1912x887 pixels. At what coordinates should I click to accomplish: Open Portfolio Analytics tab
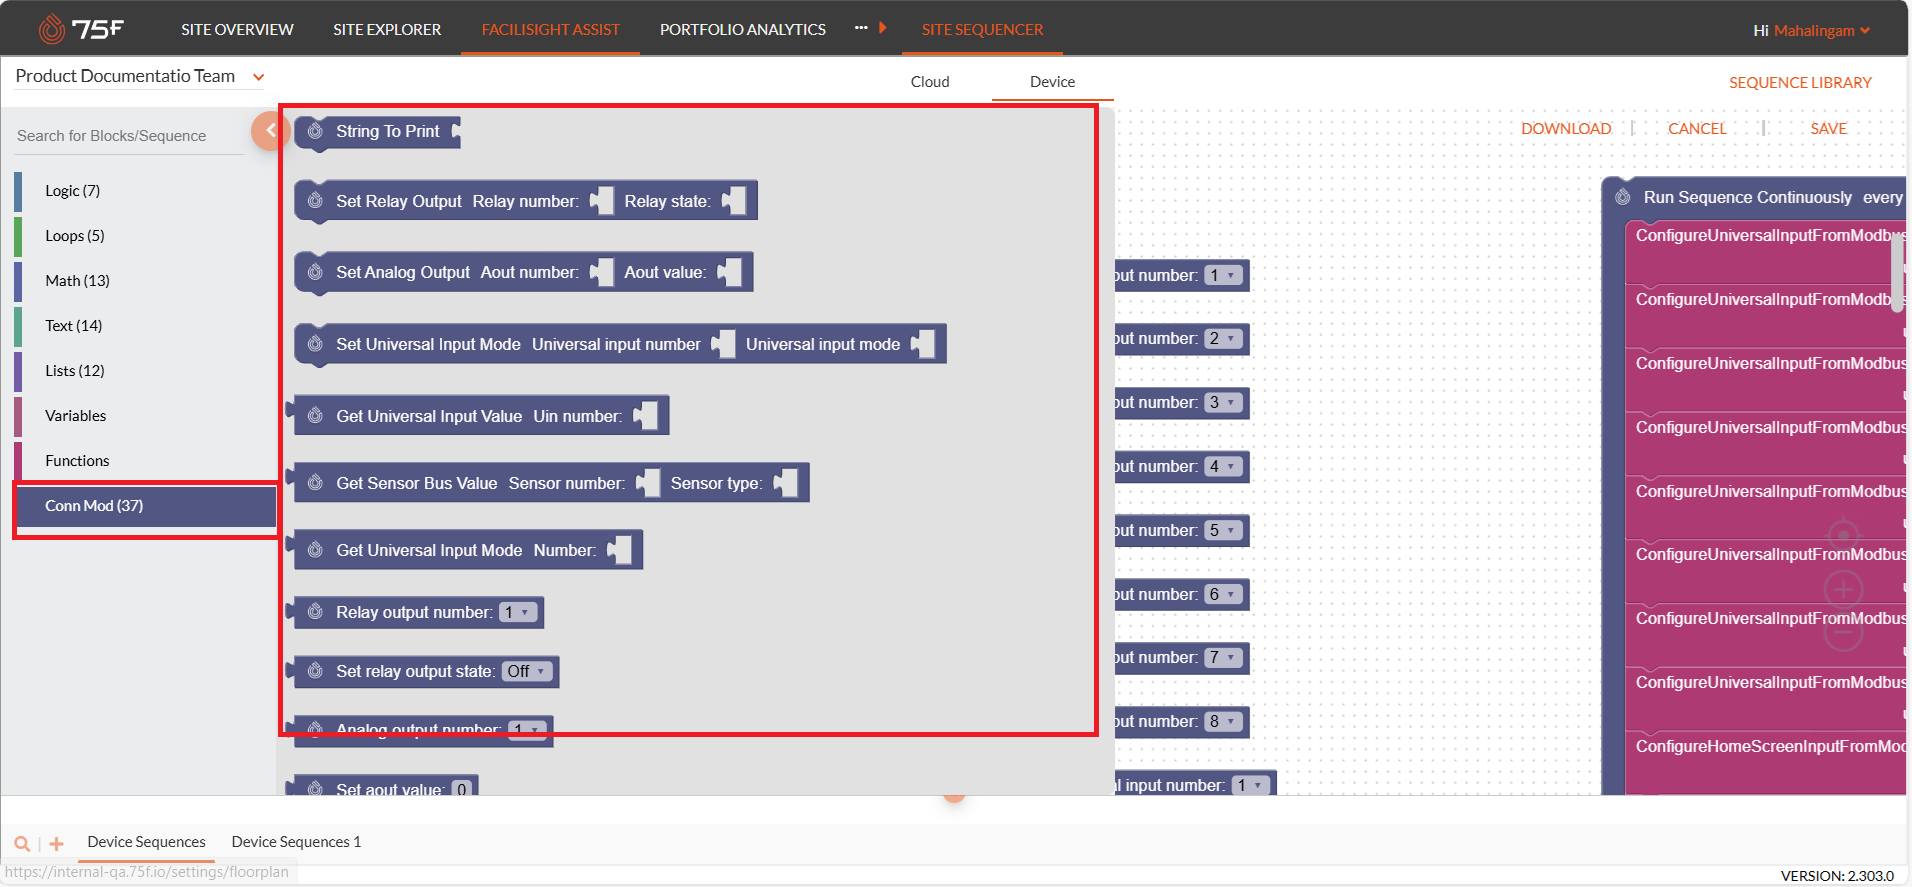click(743, 30)
